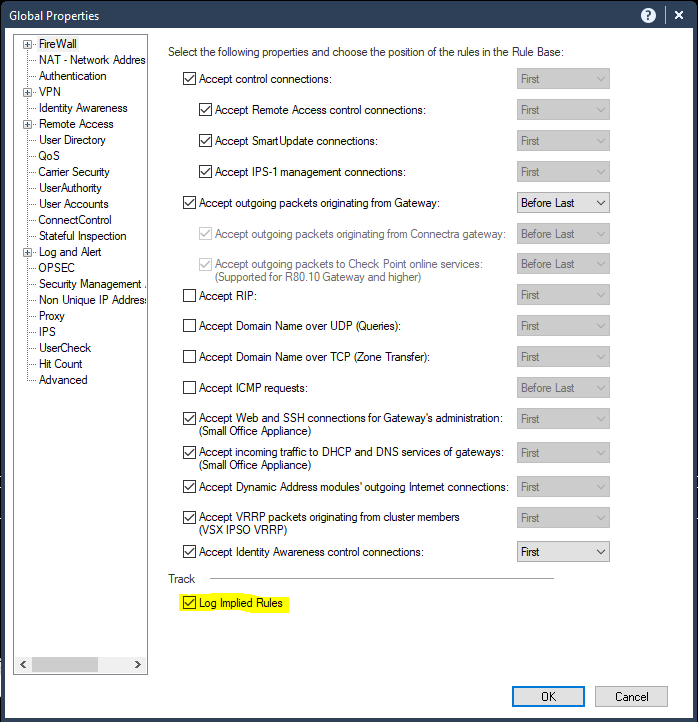Open the Stateful Inspection page
Screen dimensions: 698x722
[x=82, y=236]
